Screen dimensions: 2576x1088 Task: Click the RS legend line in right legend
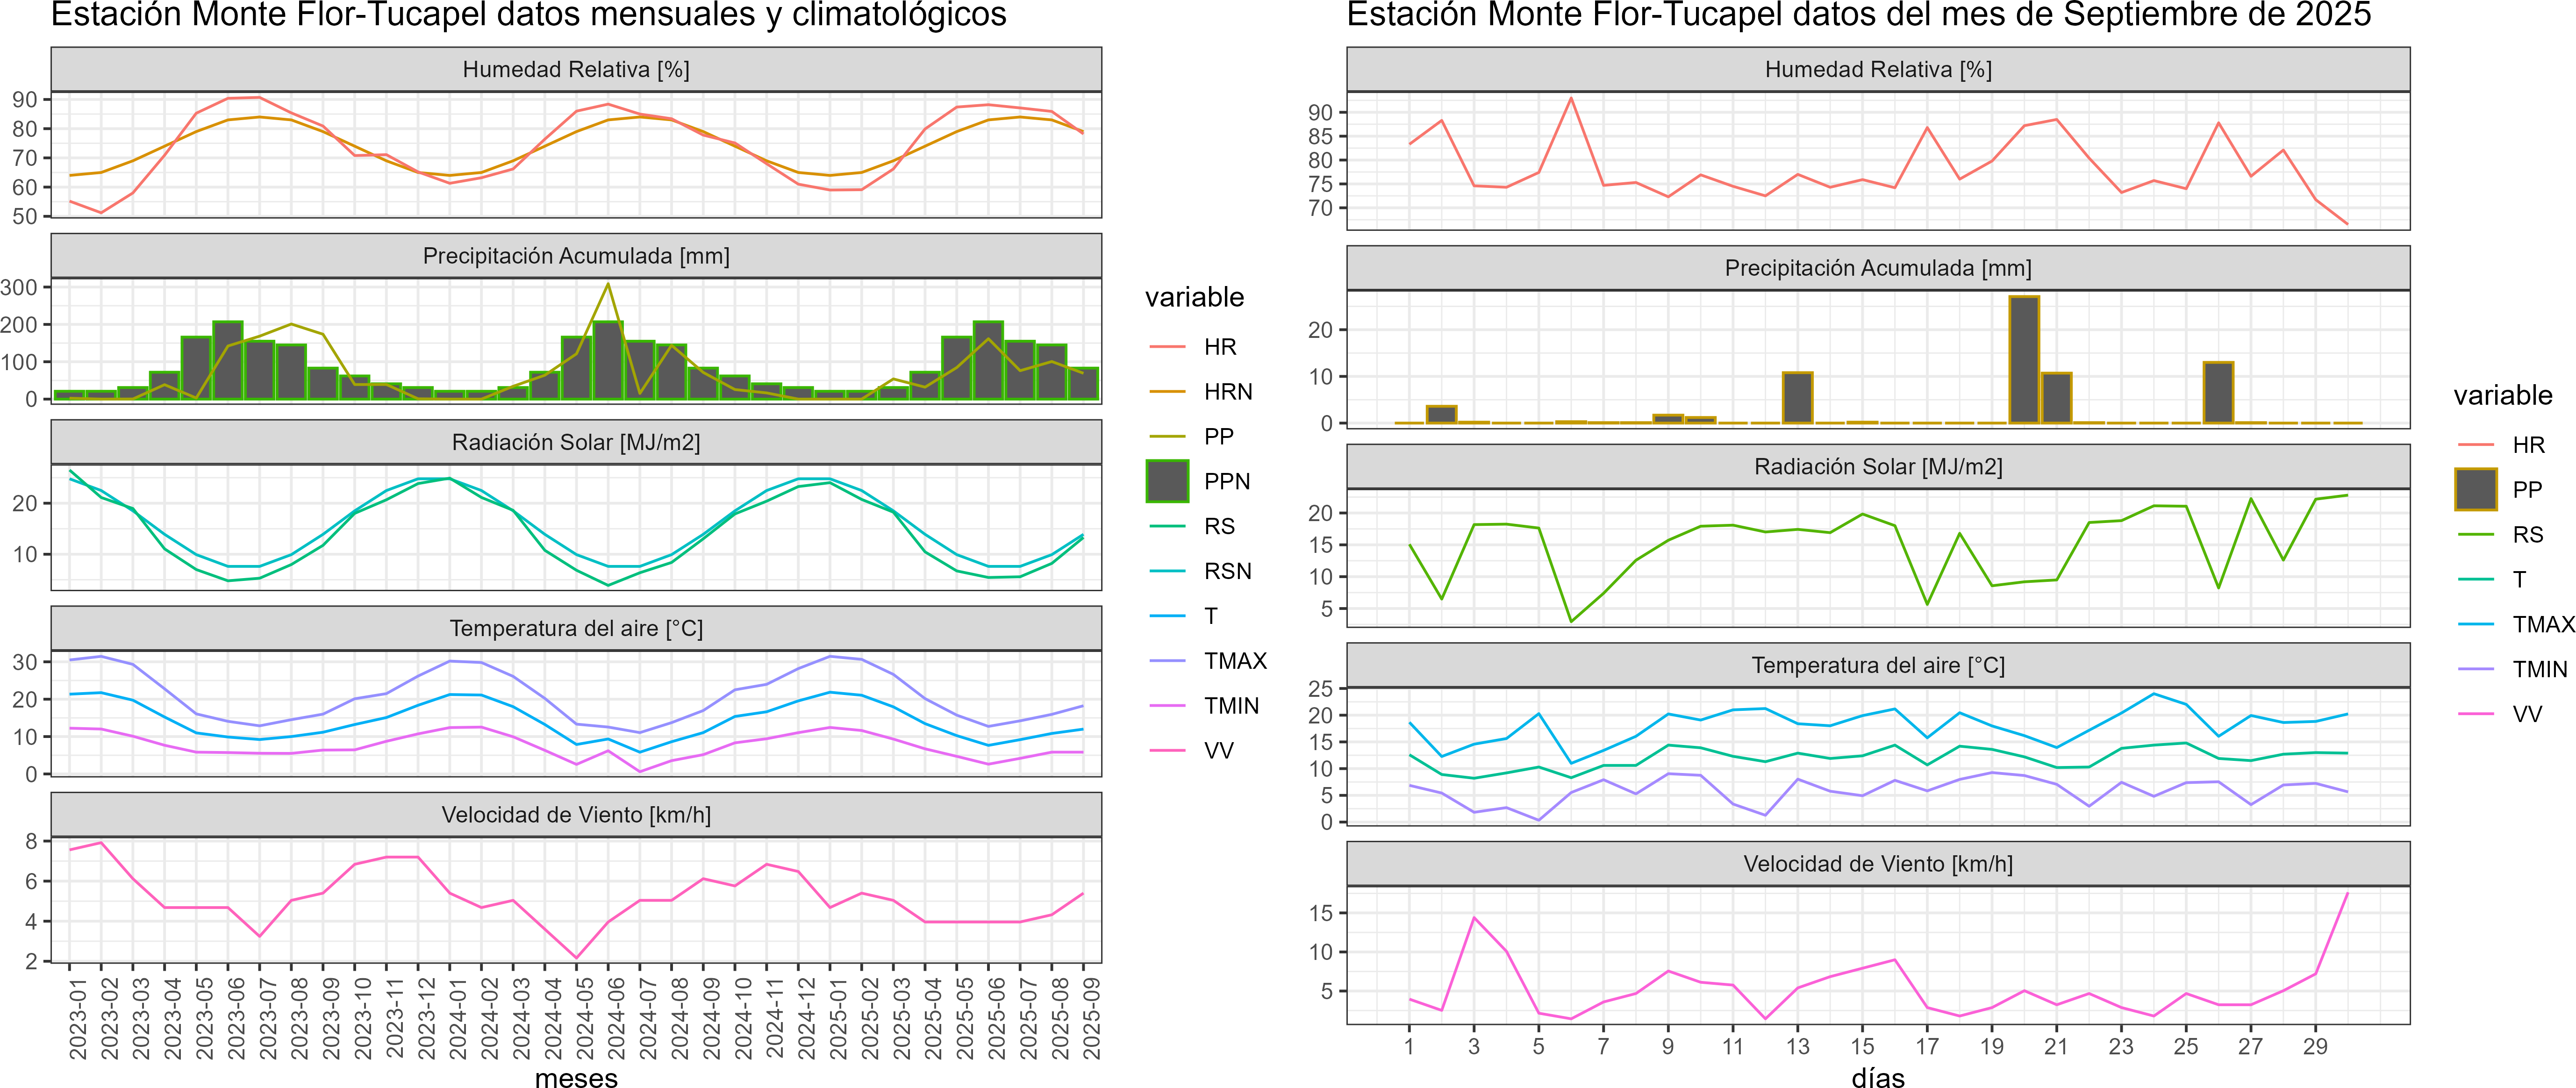(x=2476, y=535)
